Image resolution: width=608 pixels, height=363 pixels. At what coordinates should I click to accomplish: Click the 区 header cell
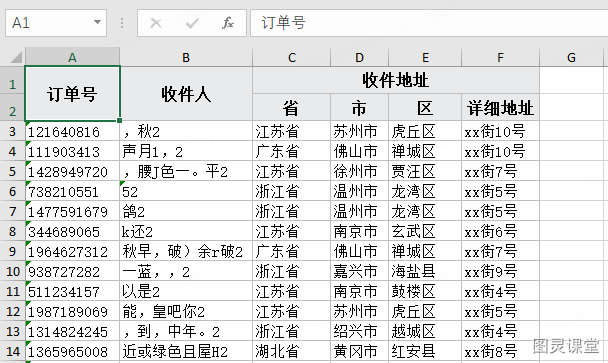(x=425, y=107)
